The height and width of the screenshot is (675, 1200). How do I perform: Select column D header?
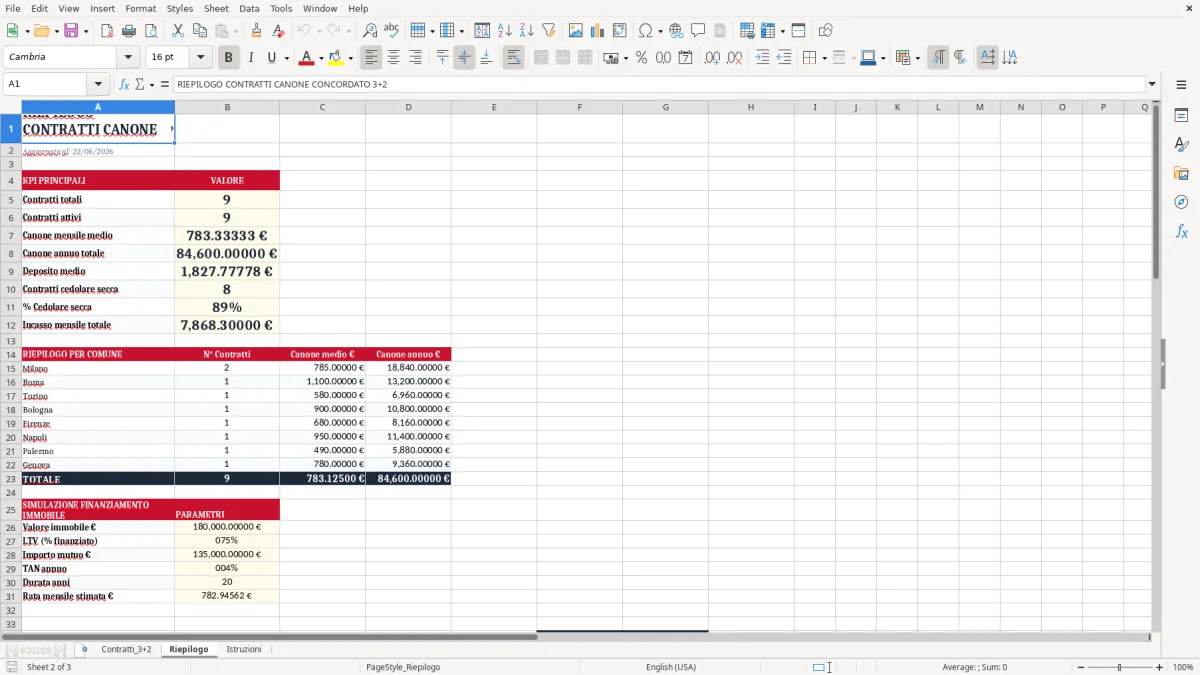click(x=408, y=107)
